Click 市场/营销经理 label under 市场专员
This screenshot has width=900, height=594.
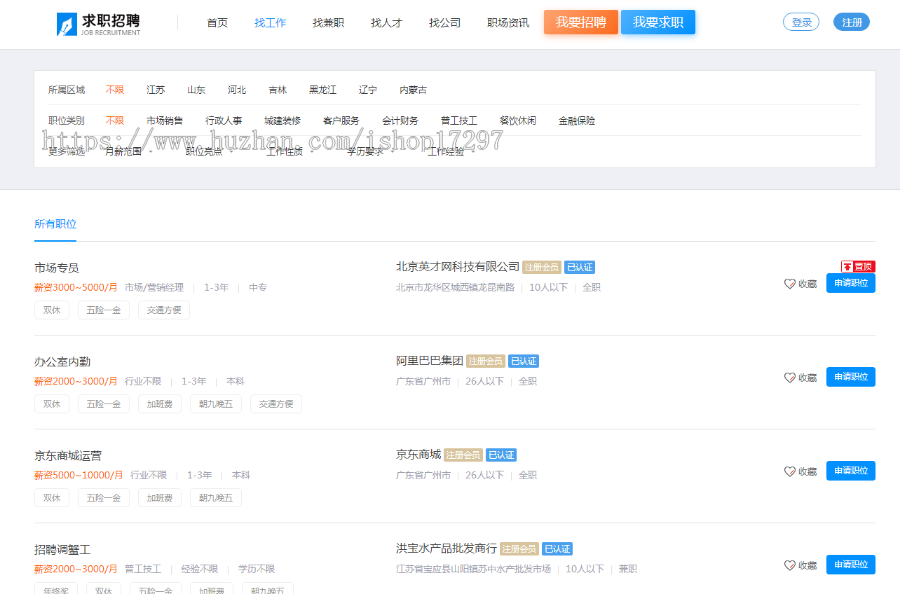[154, 287]
